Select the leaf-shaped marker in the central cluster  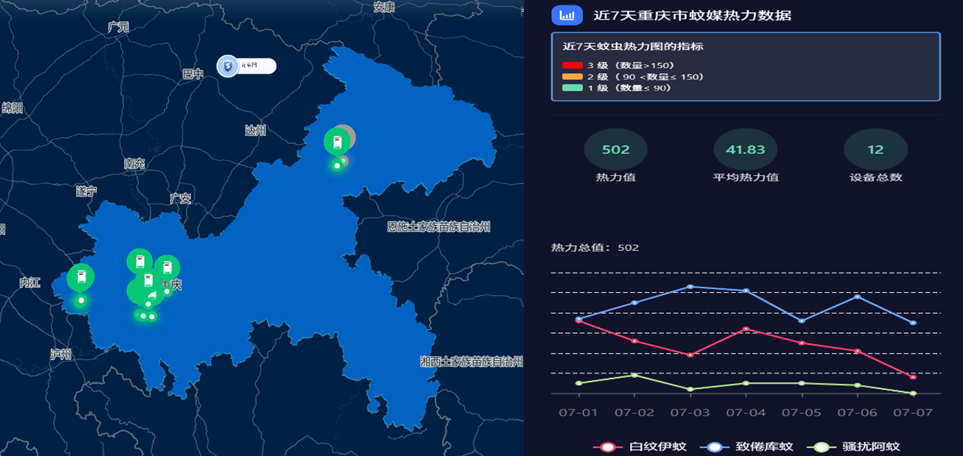tap(151, 296)
